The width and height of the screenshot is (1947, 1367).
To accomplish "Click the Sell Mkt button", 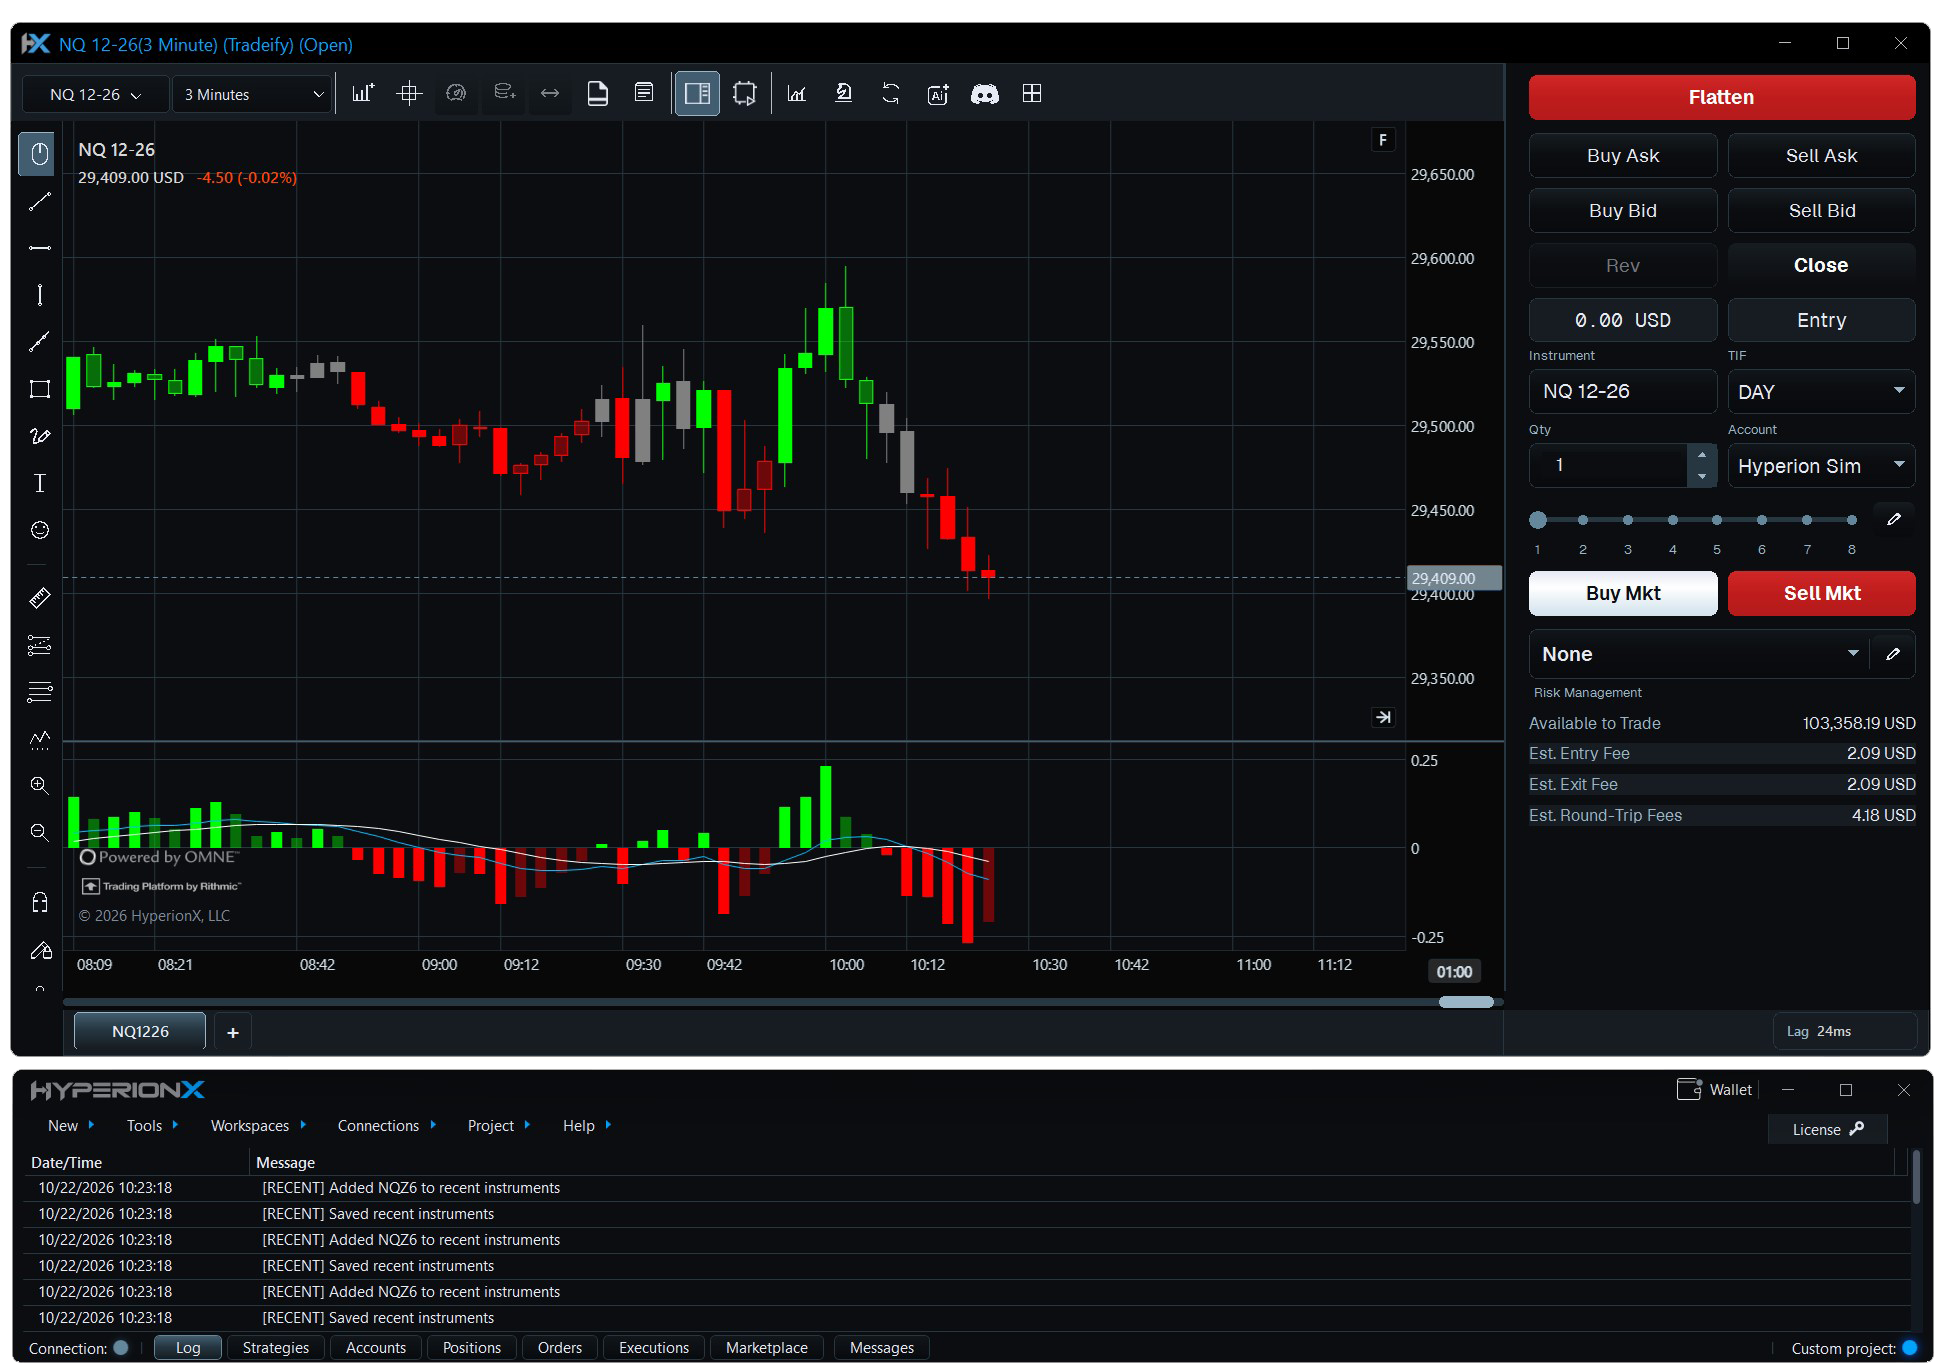I will (x=1821, y=593).
